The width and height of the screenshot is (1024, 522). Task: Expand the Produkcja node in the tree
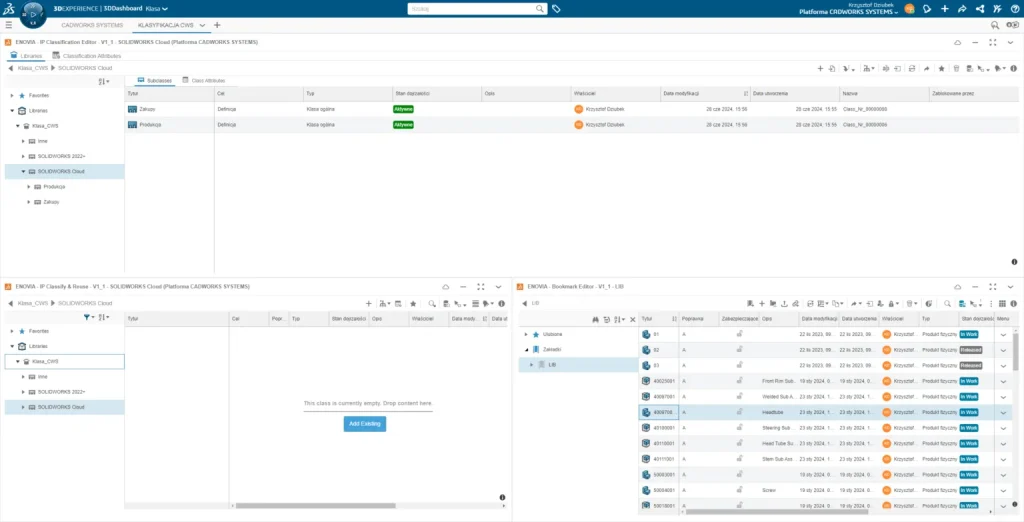[x=29, y=187]
